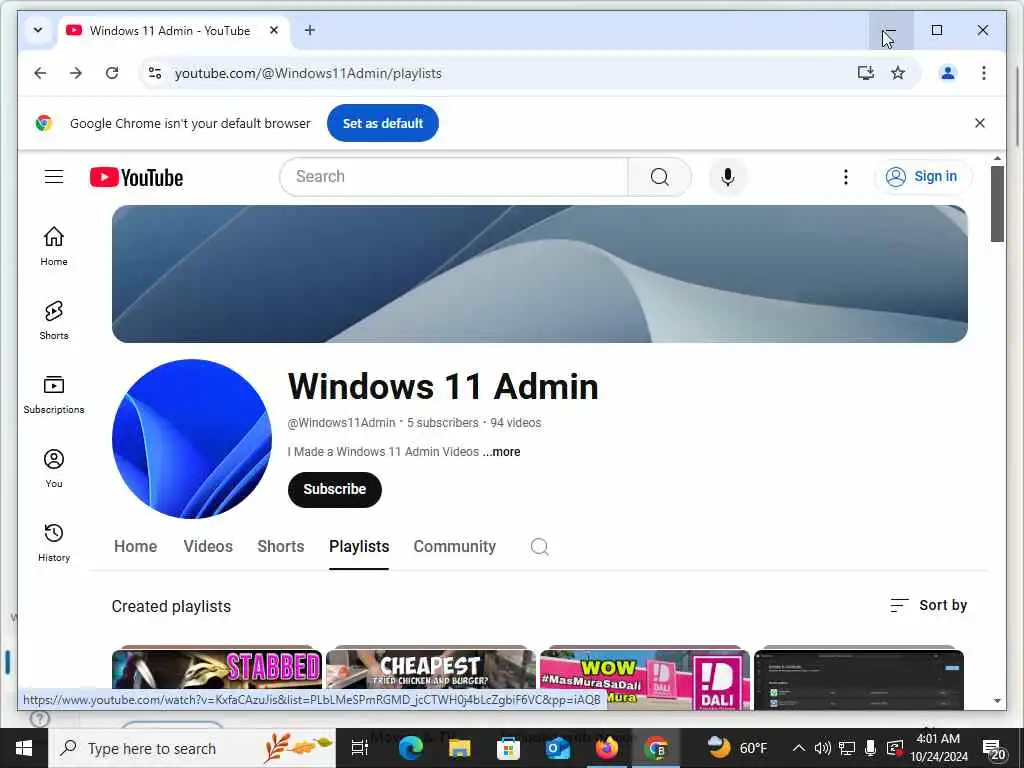Click the YouTube search field
This screenshot has width=1024, height=768.
pyautogui.click(x=454, y=177)
